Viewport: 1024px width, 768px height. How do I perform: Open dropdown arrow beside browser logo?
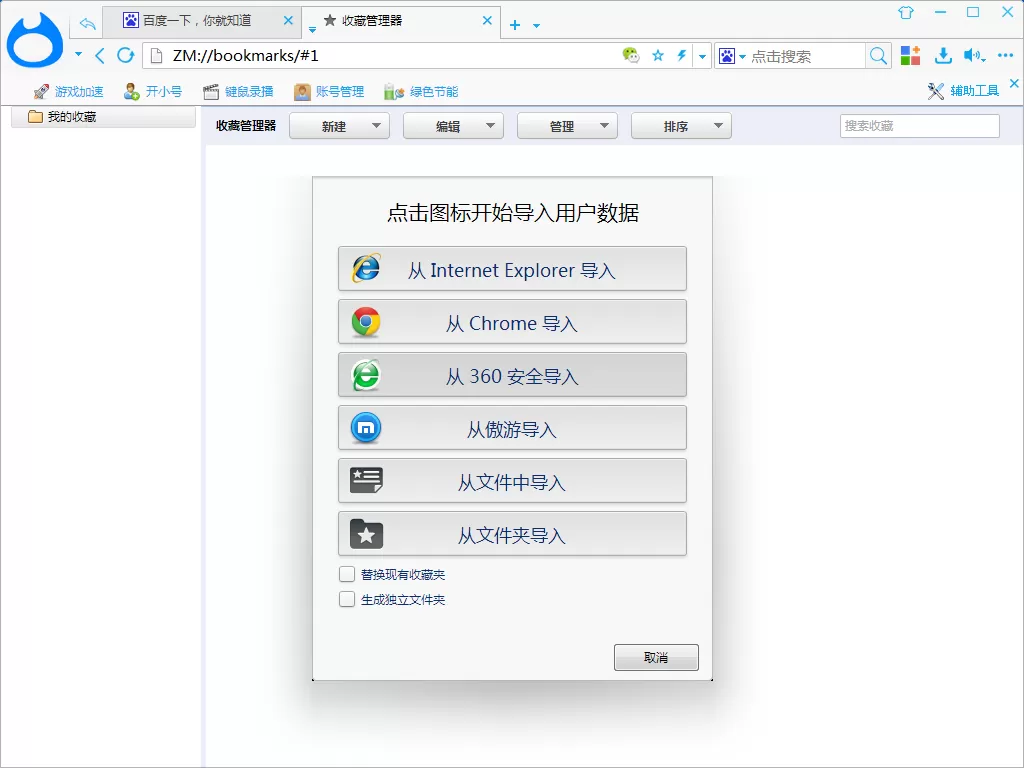(x=78, y=54)
